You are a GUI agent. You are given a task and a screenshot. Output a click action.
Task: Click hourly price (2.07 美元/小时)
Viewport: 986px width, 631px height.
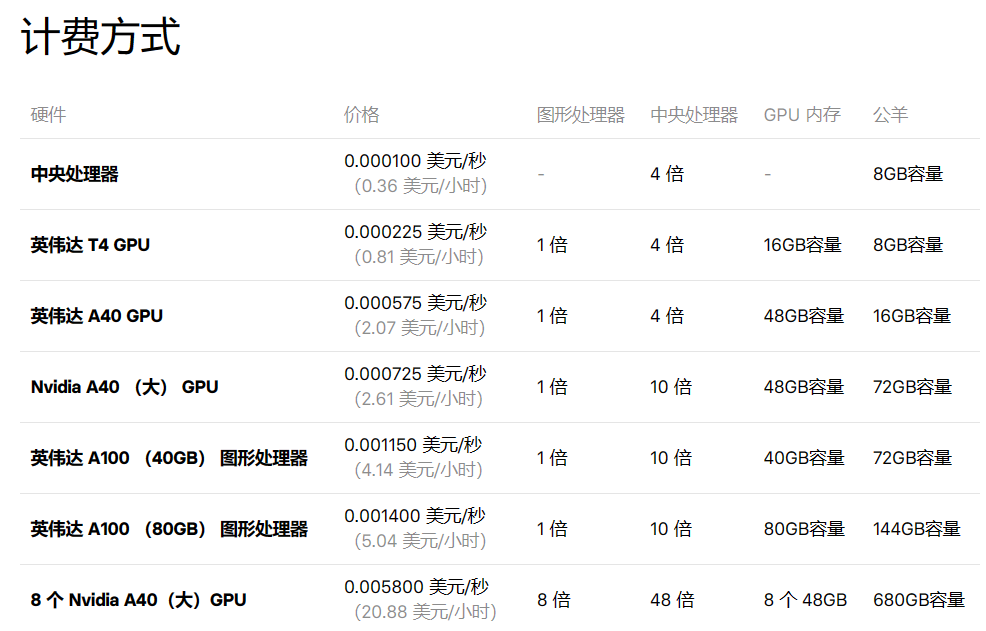(x=419, y=328)
